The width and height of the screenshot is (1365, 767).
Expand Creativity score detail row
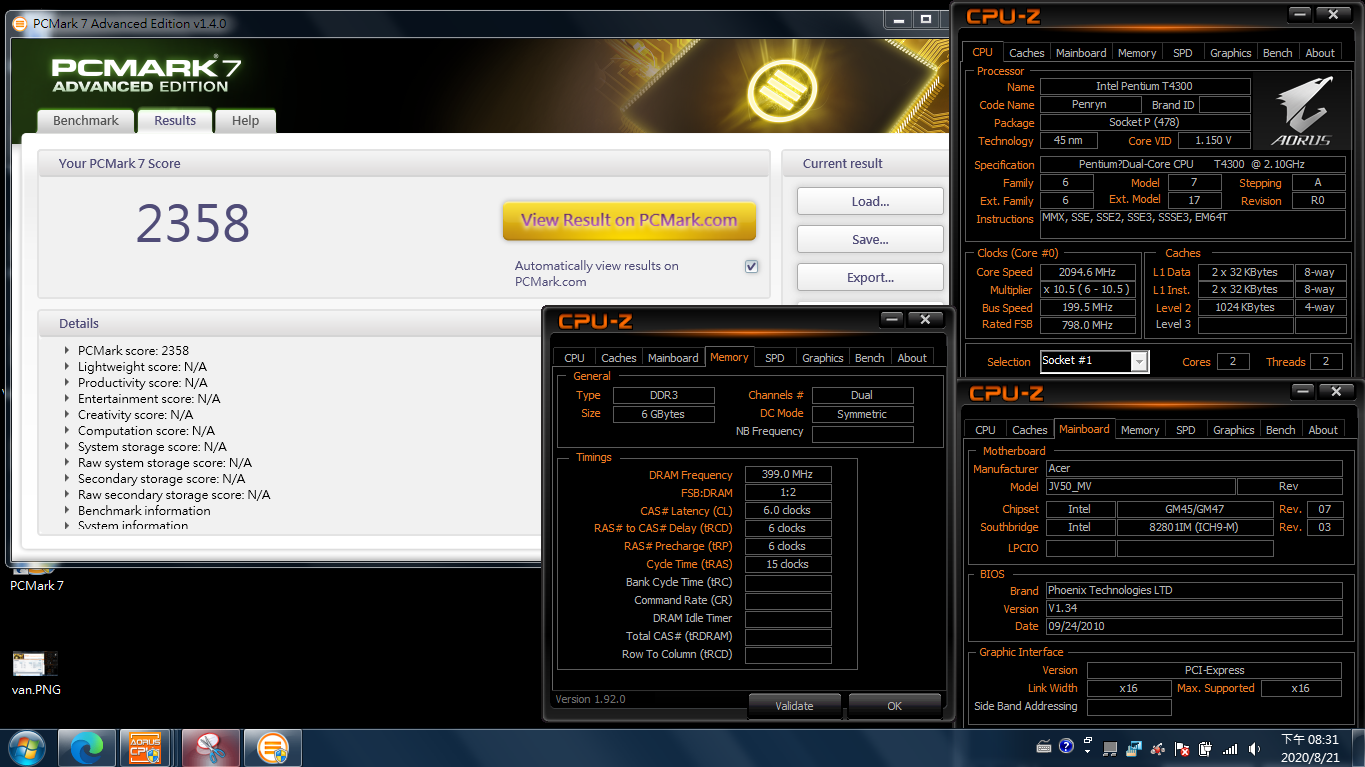coord(67,414)
